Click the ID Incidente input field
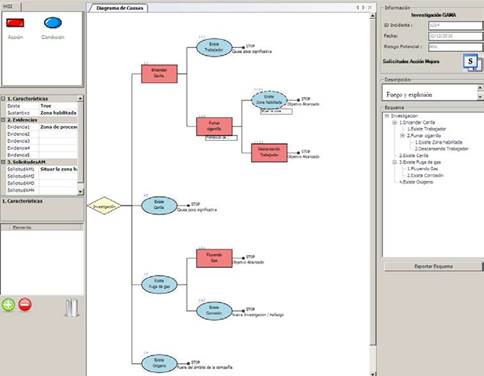Screen dimensions: 484x376 pos(455,25)
